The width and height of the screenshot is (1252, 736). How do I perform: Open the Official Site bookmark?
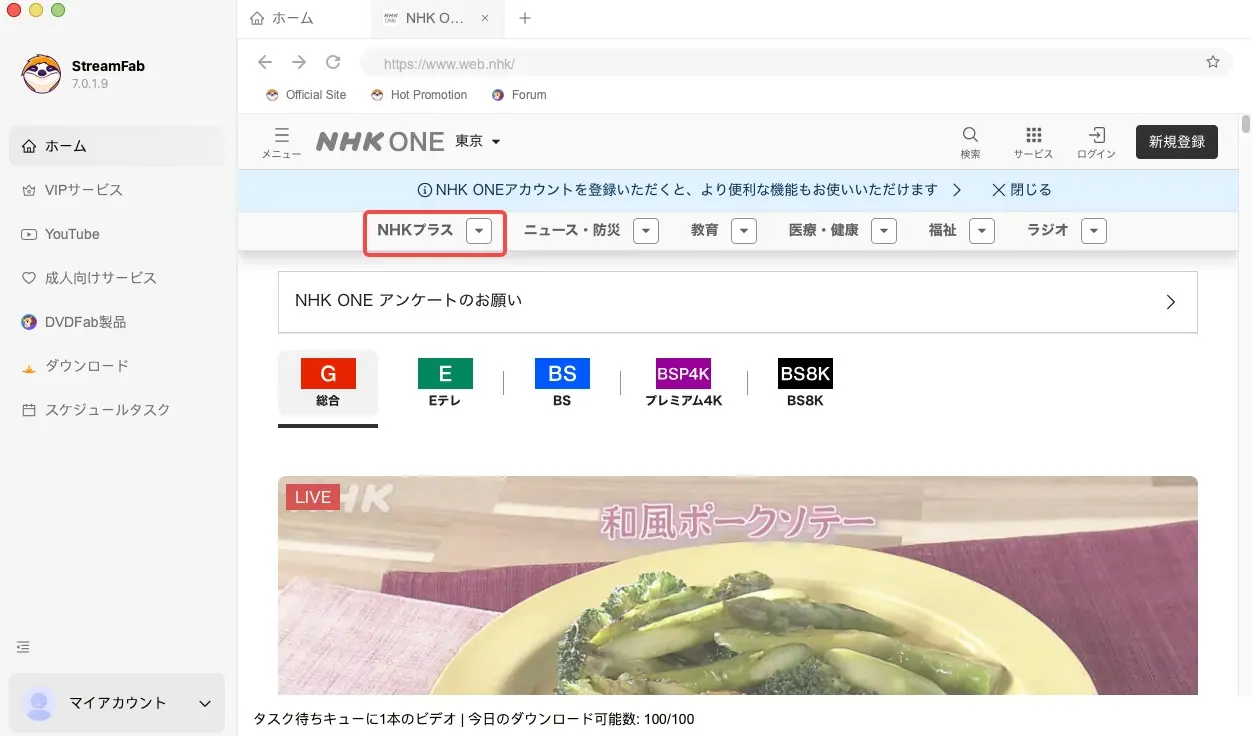pyautogui.click(x=306, y=95)
